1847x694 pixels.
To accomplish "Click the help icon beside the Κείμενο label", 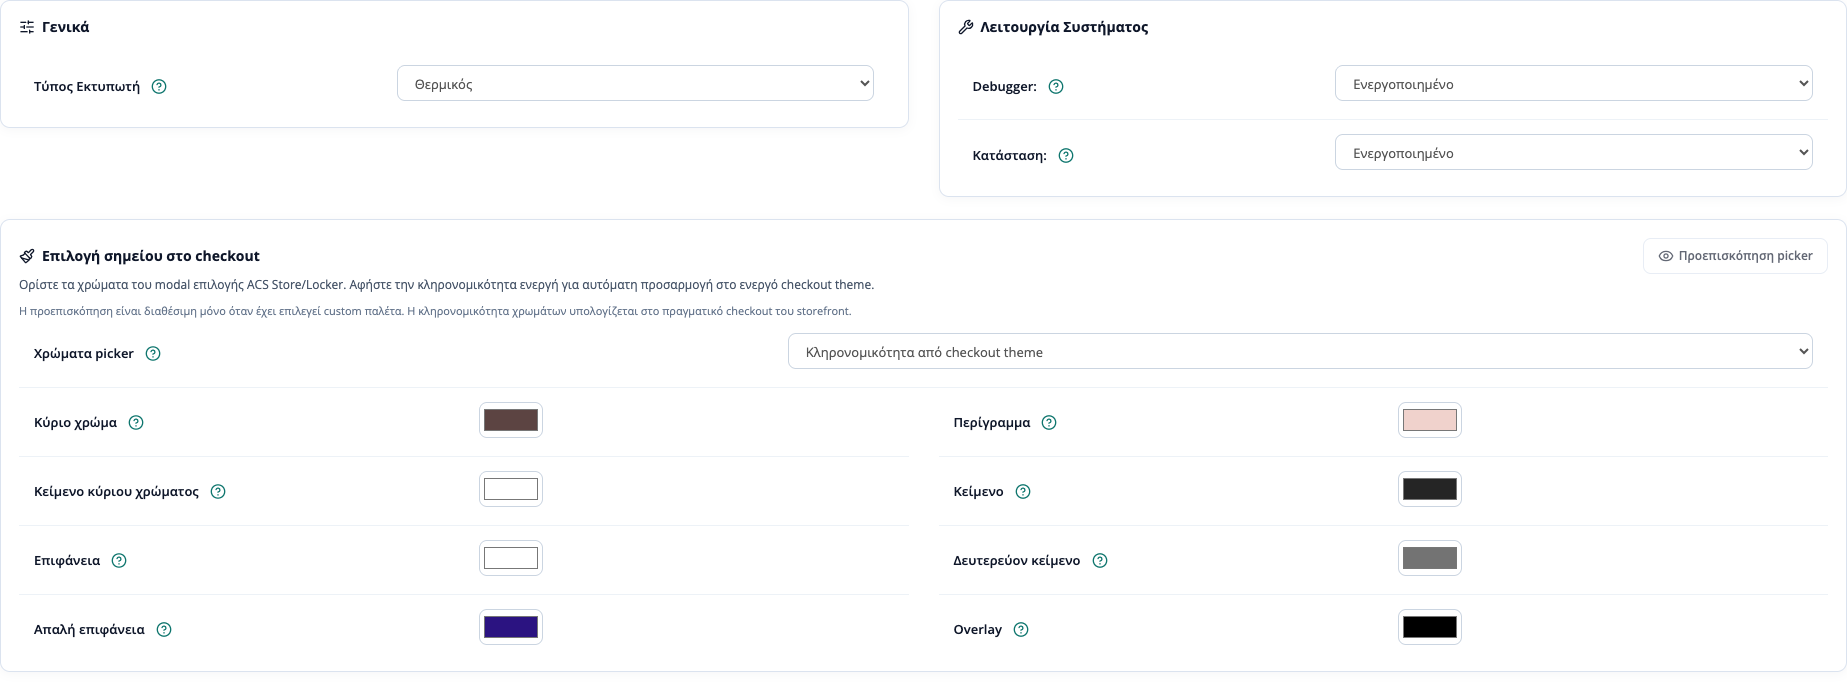I will 1023,492.
